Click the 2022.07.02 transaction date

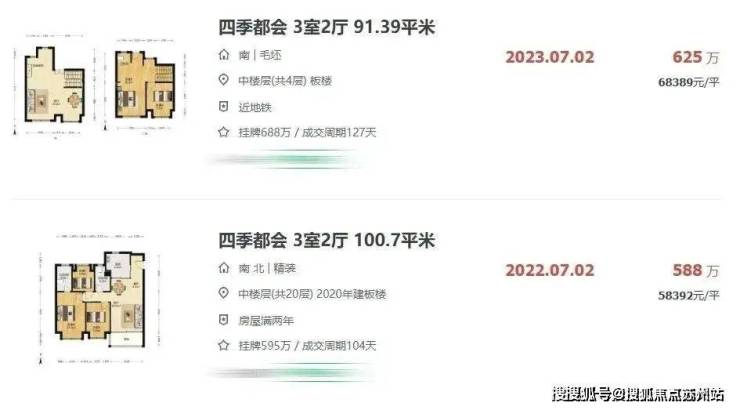550,271
